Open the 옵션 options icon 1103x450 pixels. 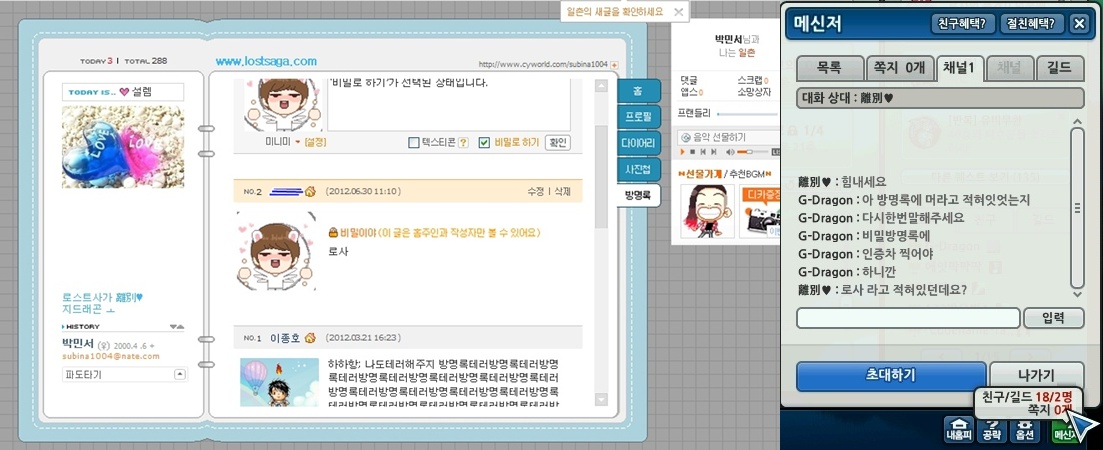(1024, 429)
